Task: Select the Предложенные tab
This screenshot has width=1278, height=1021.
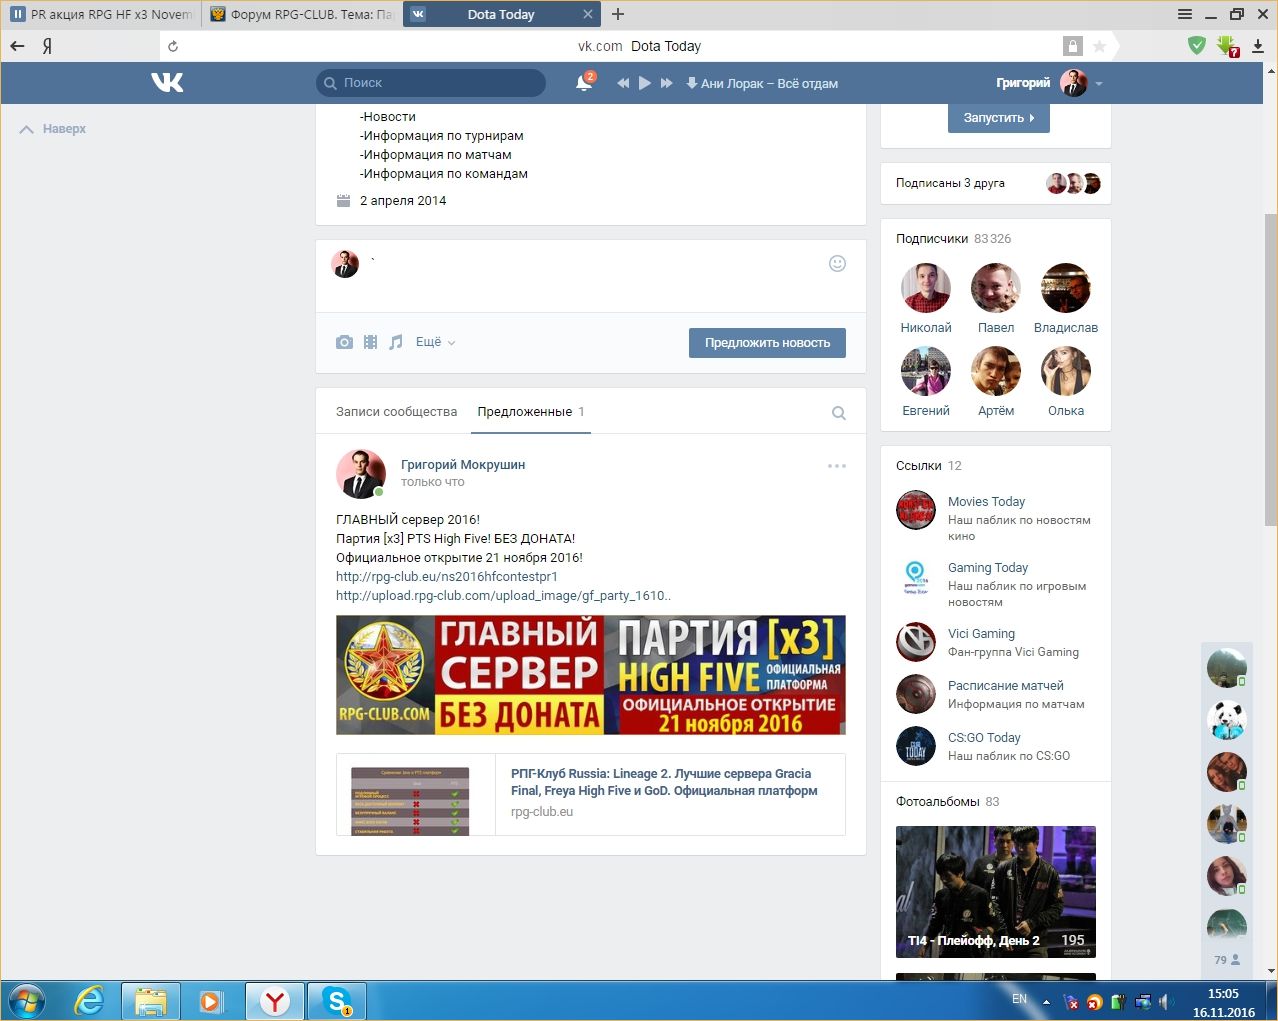Action: point(531,412)
